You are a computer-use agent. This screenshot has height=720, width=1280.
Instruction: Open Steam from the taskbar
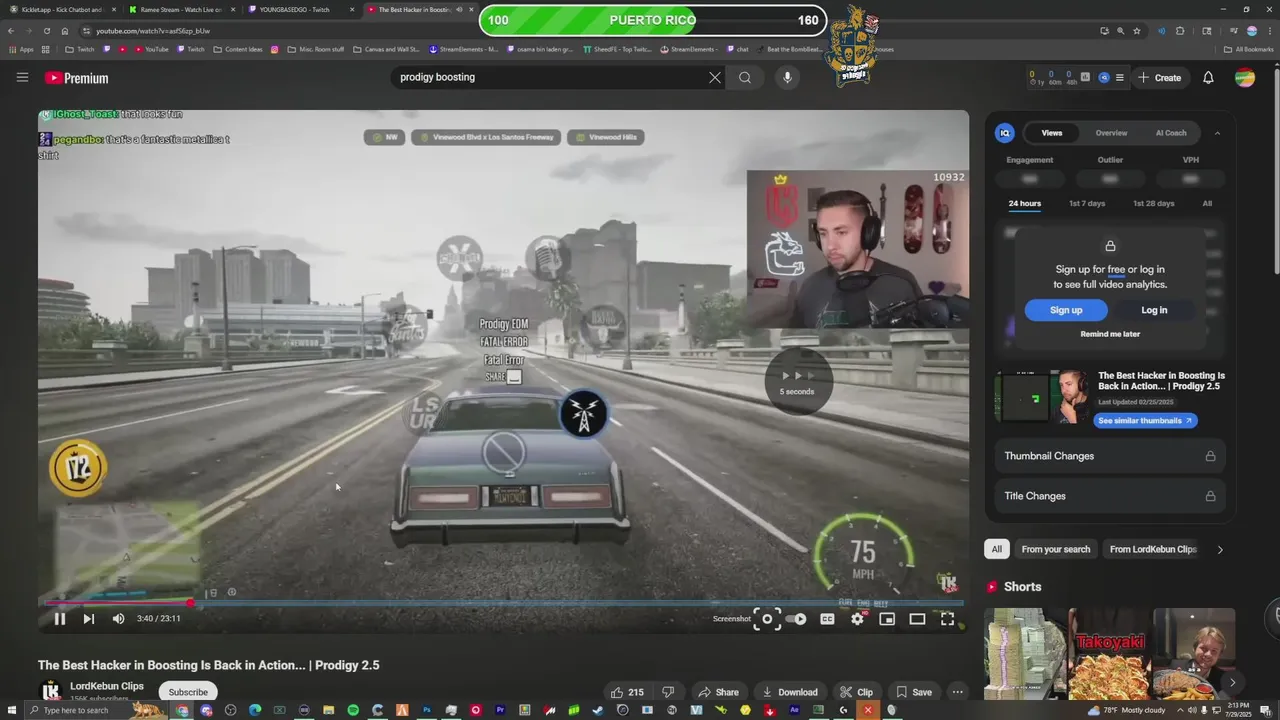[x=598, y=710]
